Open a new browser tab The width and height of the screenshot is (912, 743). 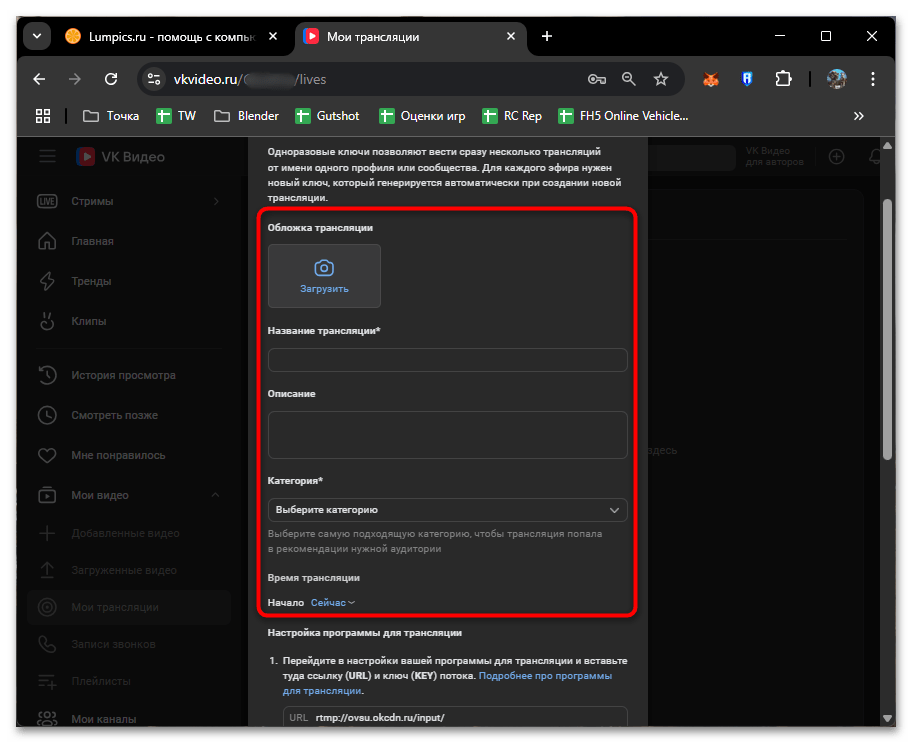547,37
